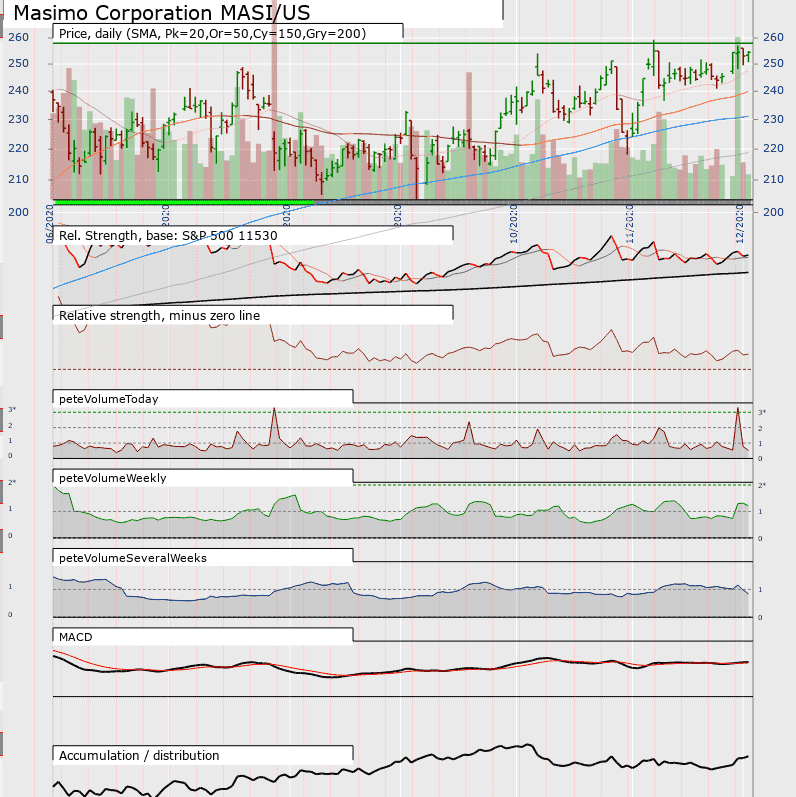Click the 'peteVolumeSeveralWeeks' panel label

133,558
